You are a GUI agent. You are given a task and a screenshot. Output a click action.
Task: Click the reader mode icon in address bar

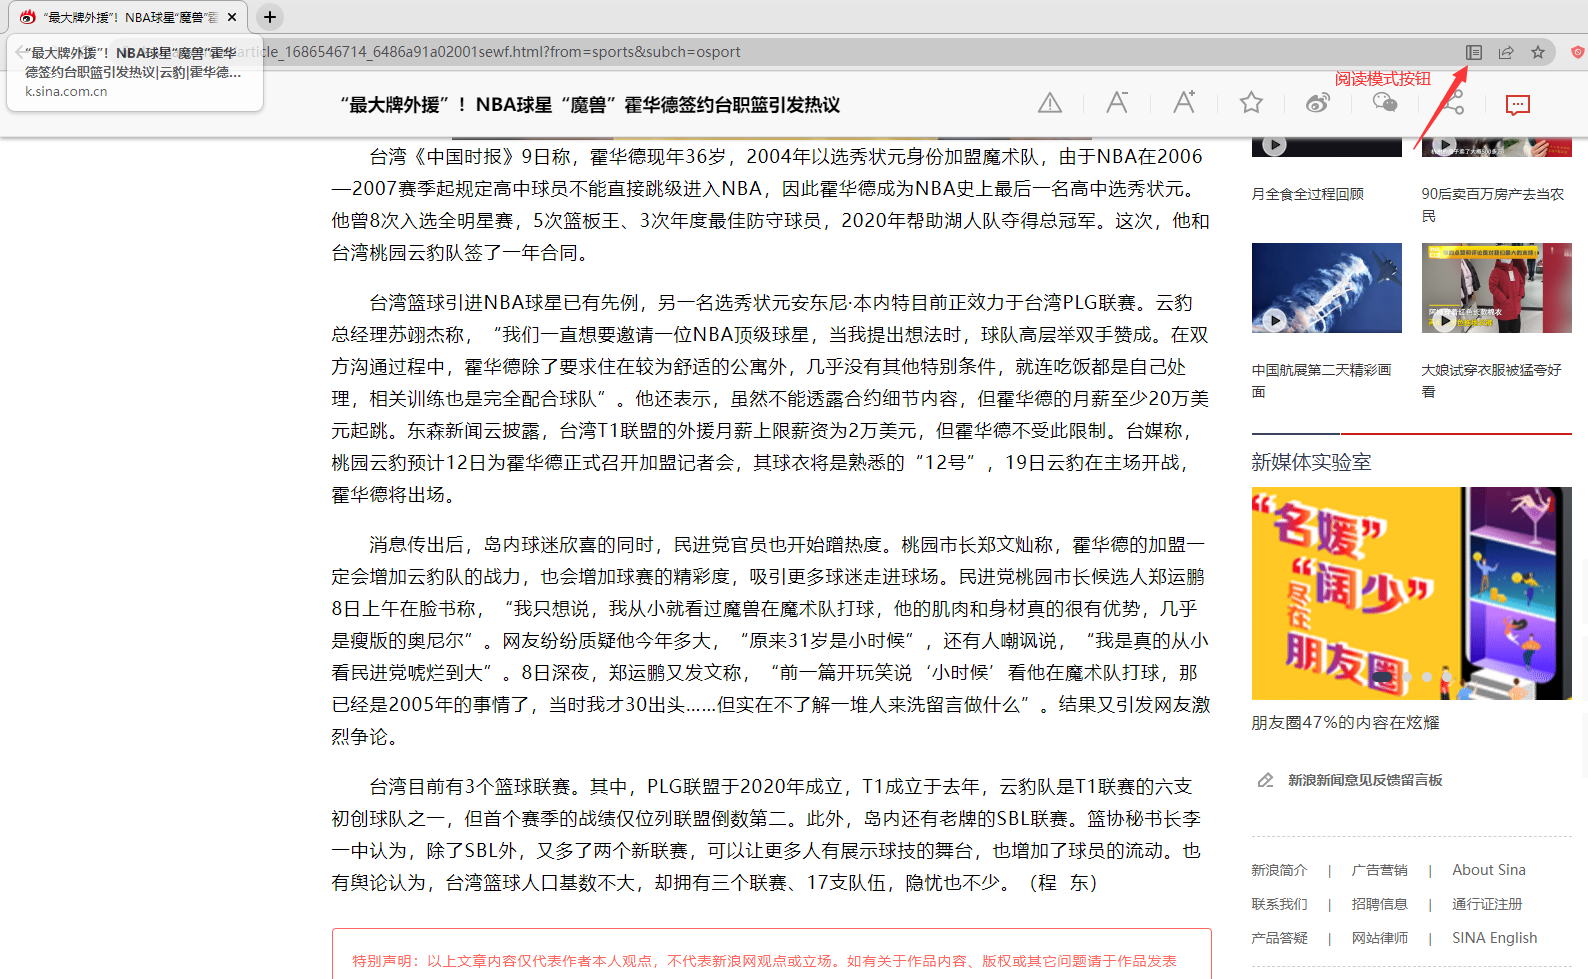(x=1473, y=52)
